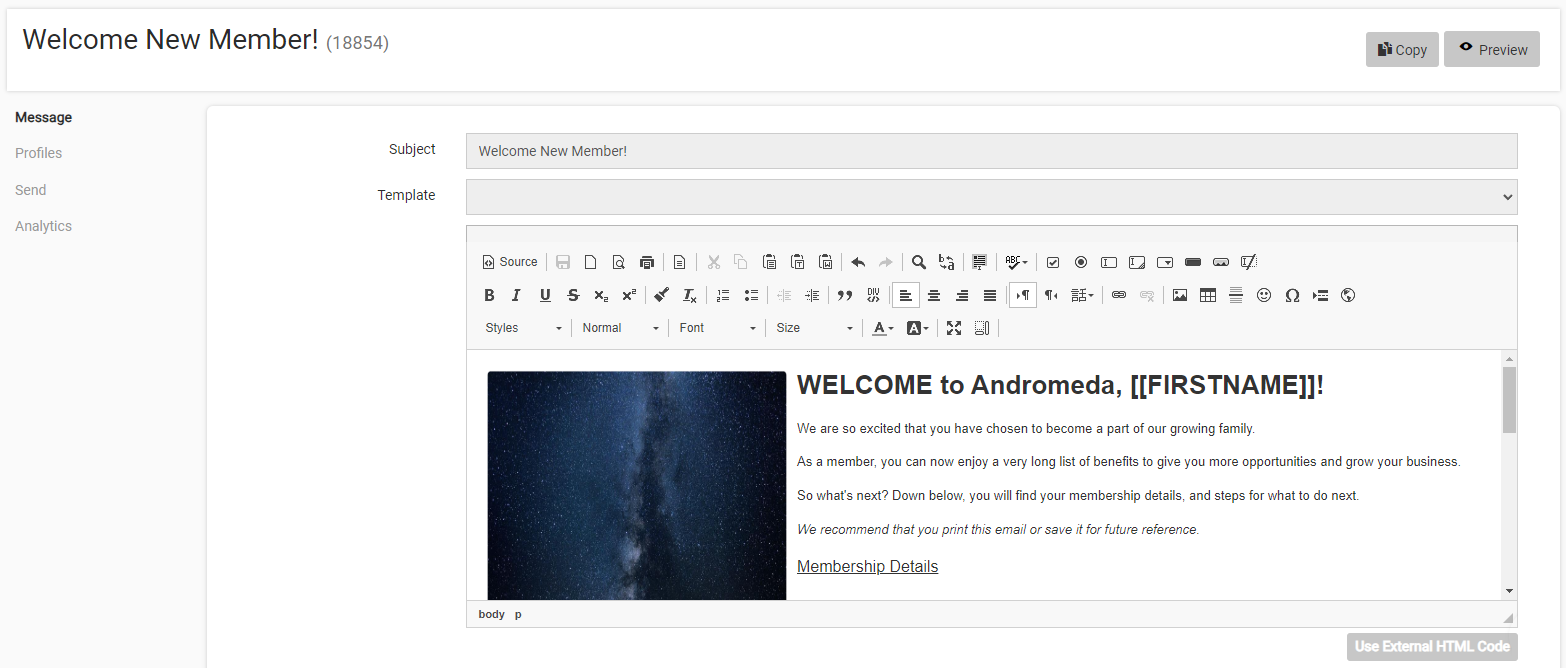Toggle italic formatting
Viewport: 1566px width, 668px height.
click(x=517, y=295)
